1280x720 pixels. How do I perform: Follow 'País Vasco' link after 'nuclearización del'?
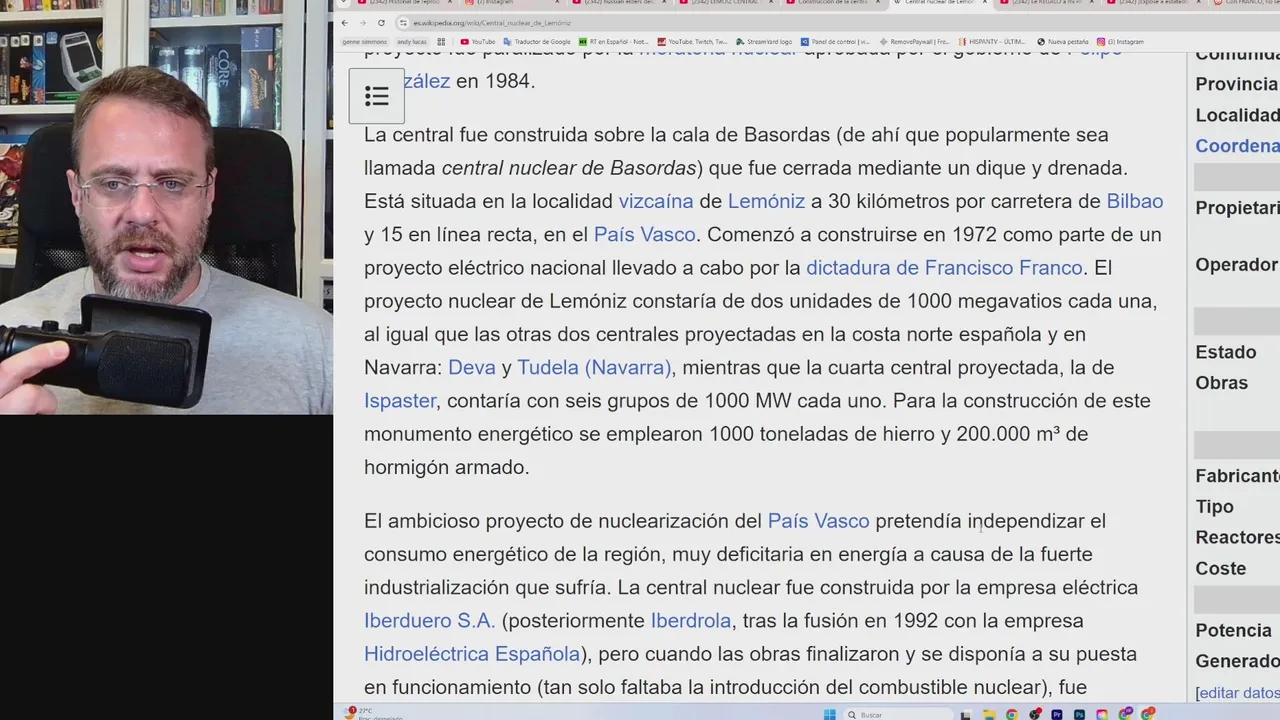point(818,521)
